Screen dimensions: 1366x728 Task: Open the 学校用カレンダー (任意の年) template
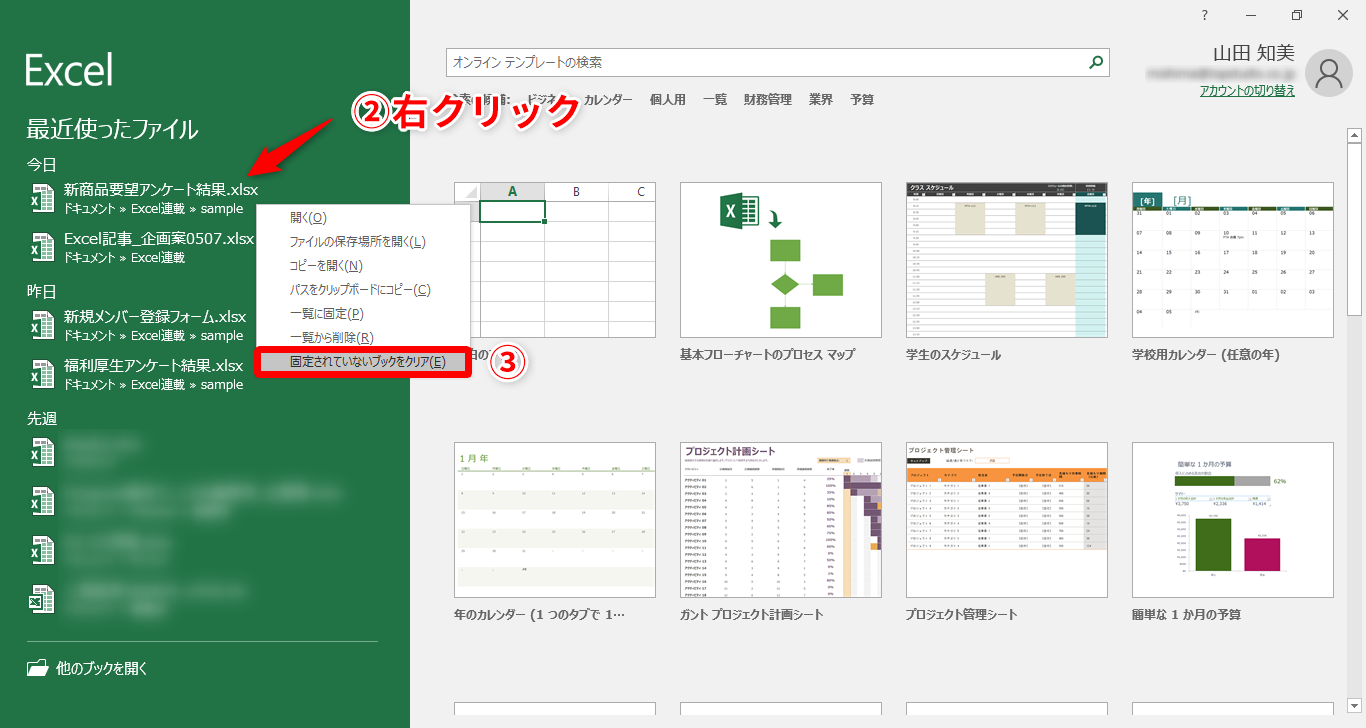pos(1233,260)
